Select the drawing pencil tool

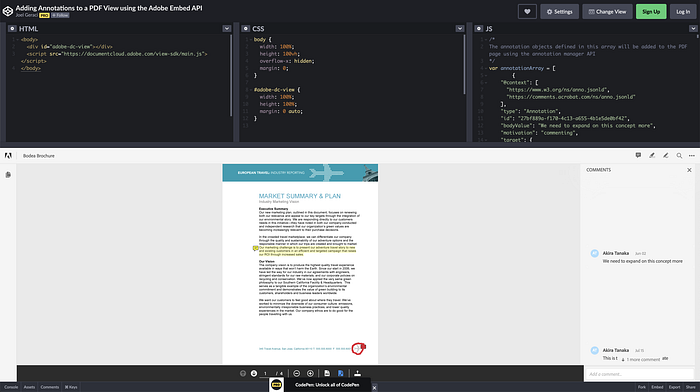click(666, 155)
